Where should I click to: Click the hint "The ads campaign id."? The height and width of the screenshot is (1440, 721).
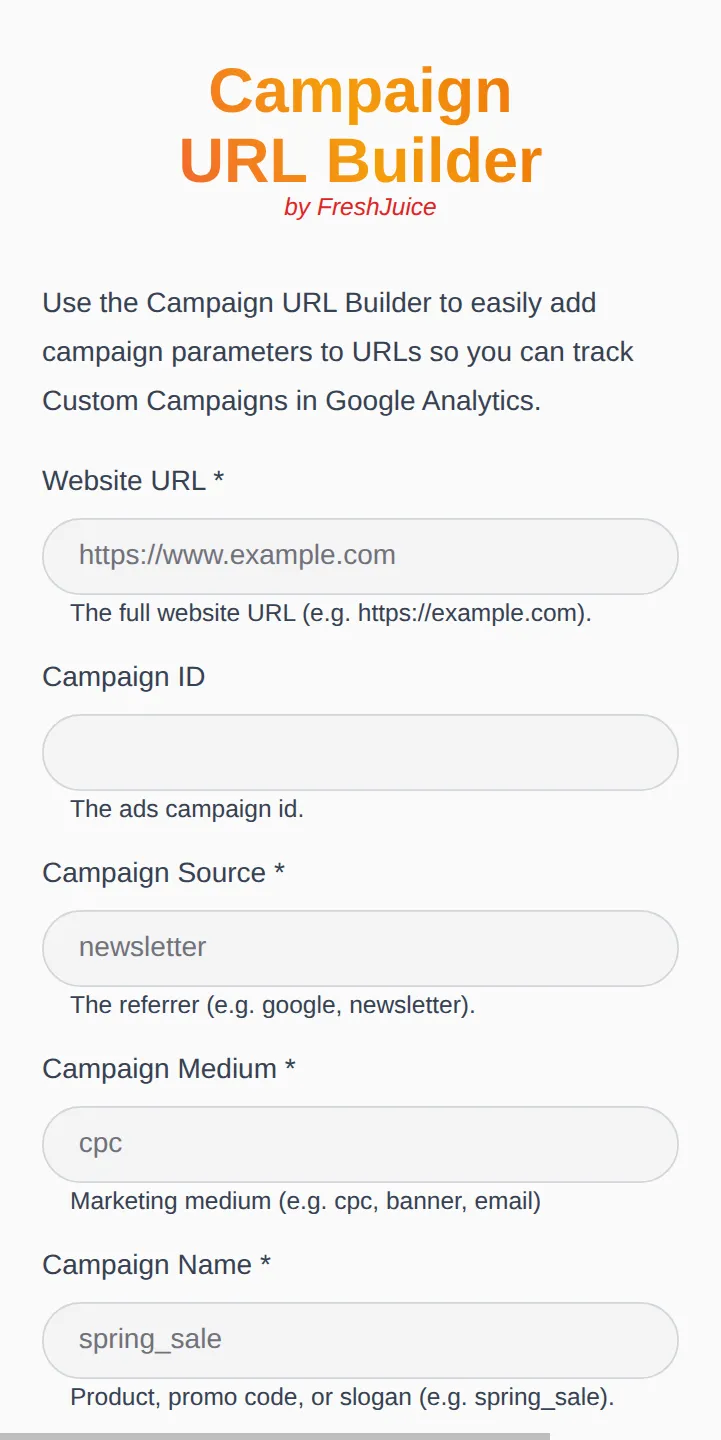pos(187,809)
